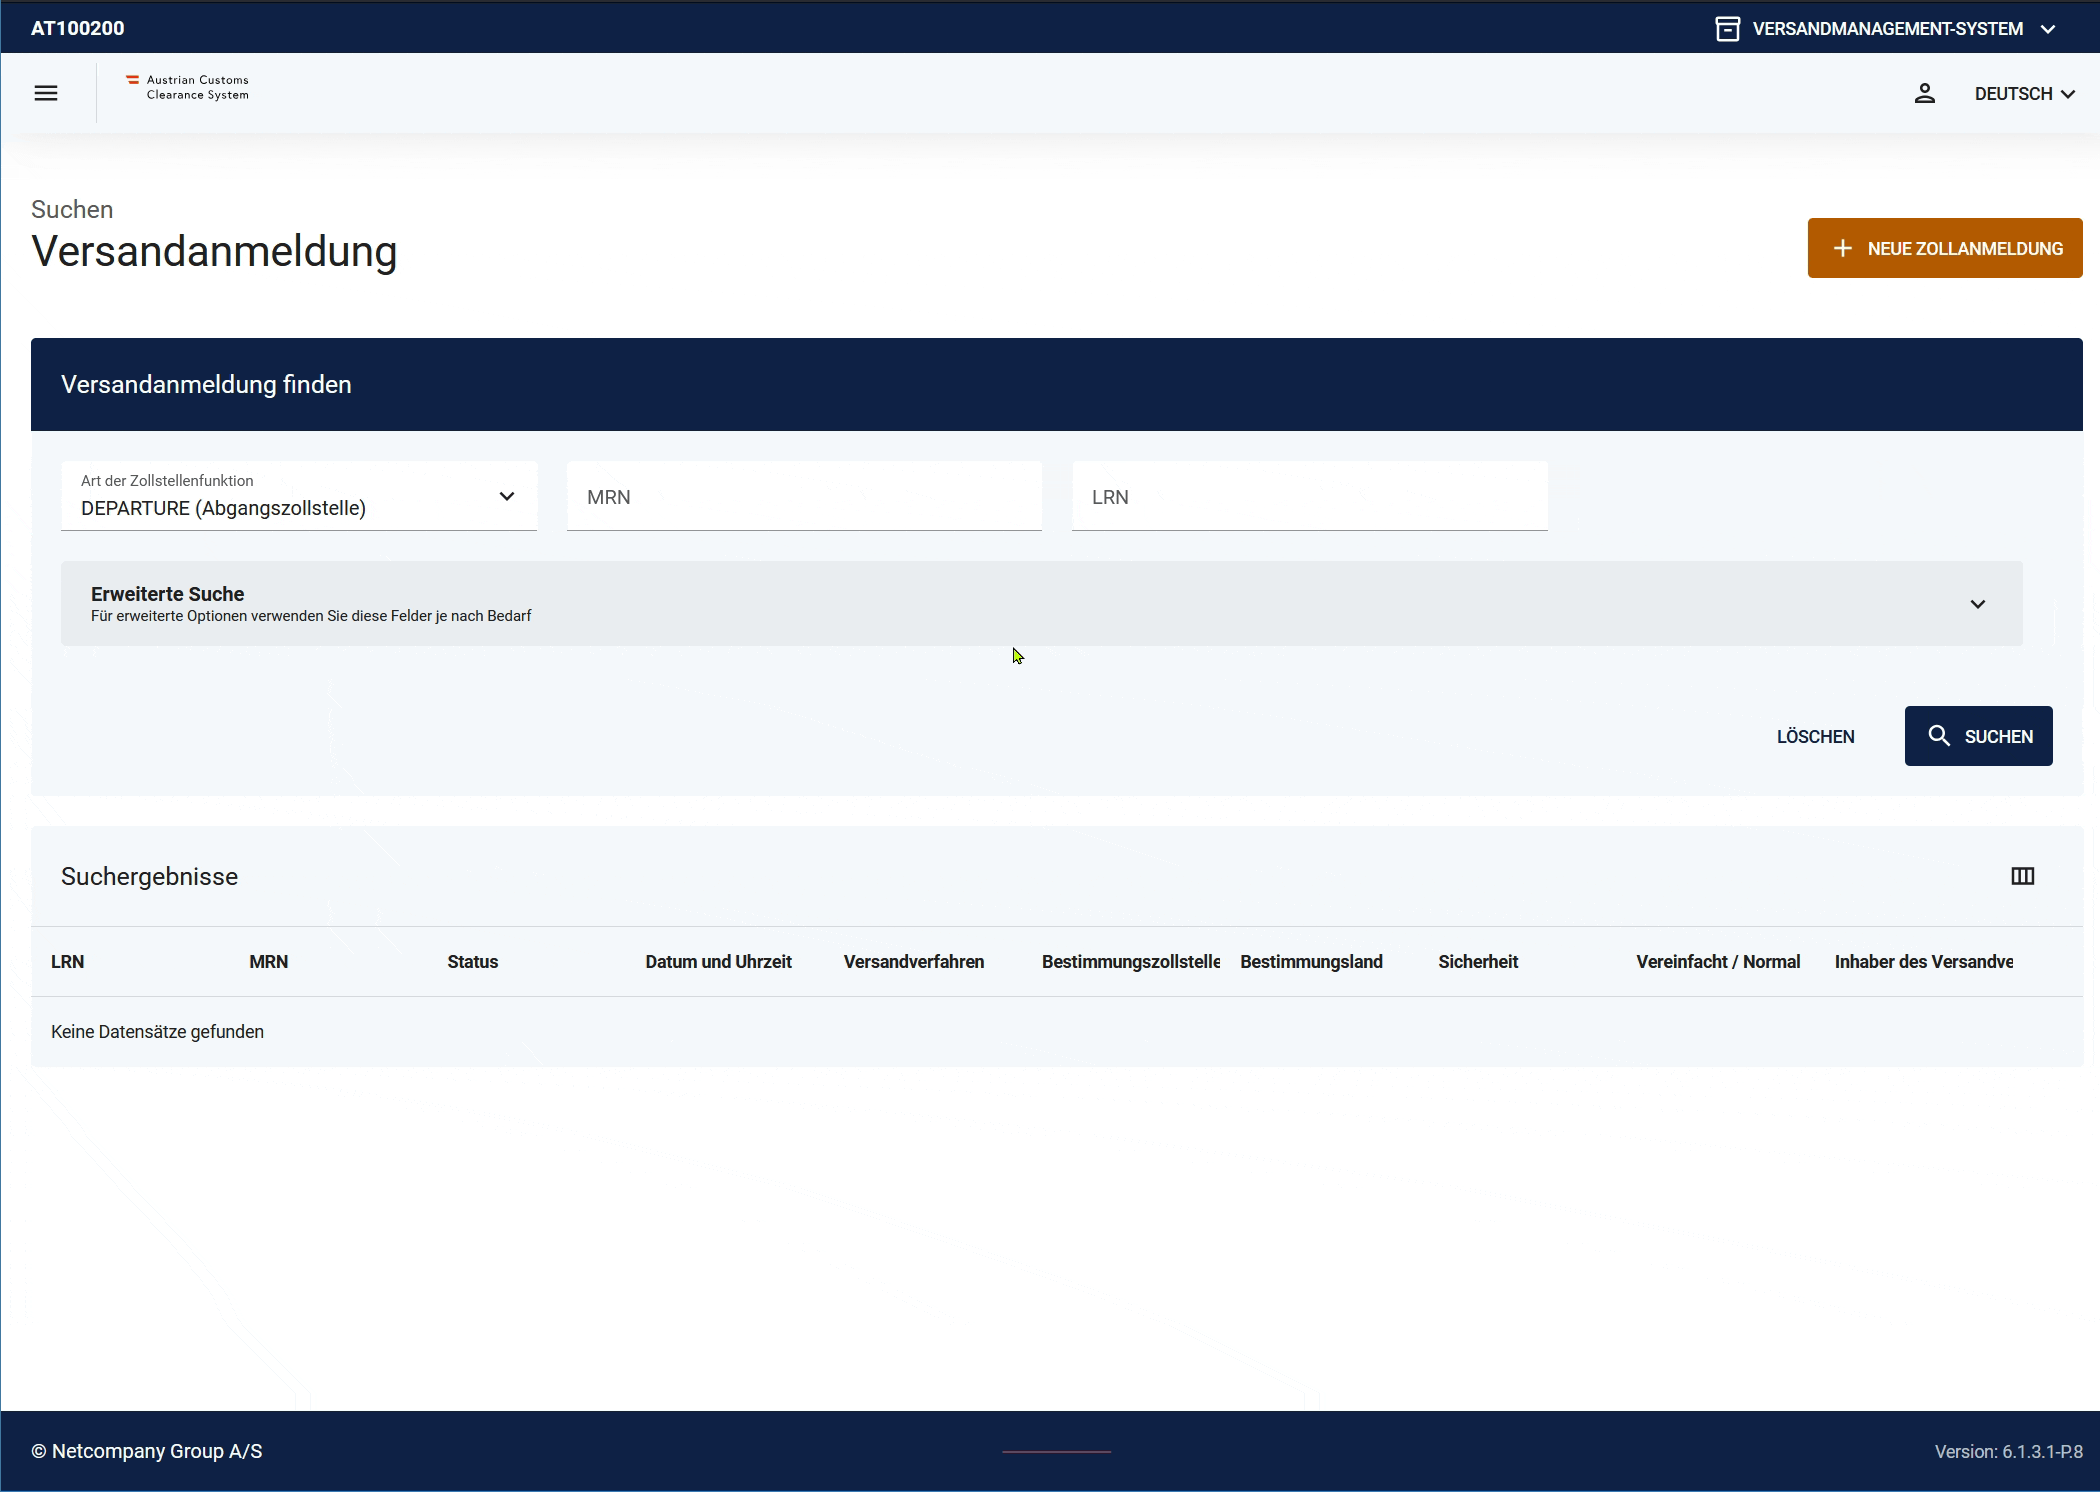
Task: Open the Art der Zollstellenfunktion dropdown
Action: pyautogui.click(x=299, y=496)
